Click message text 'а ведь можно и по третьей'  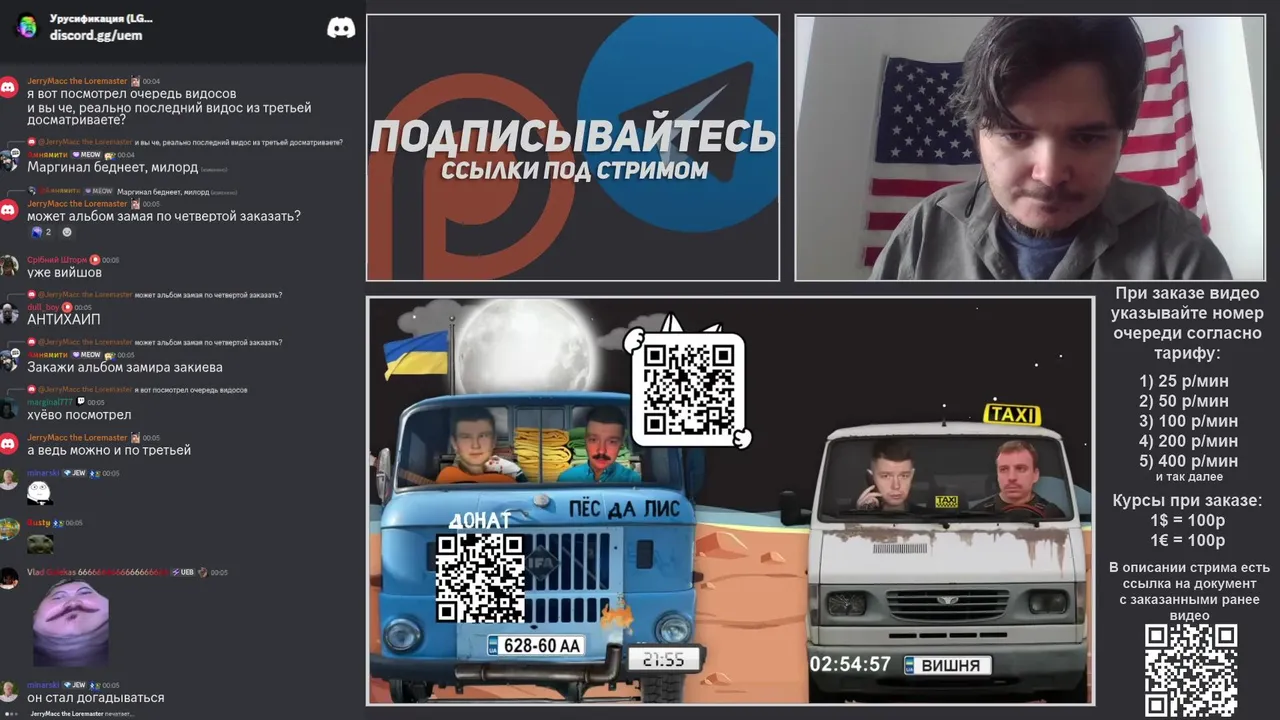pos(109,450)
